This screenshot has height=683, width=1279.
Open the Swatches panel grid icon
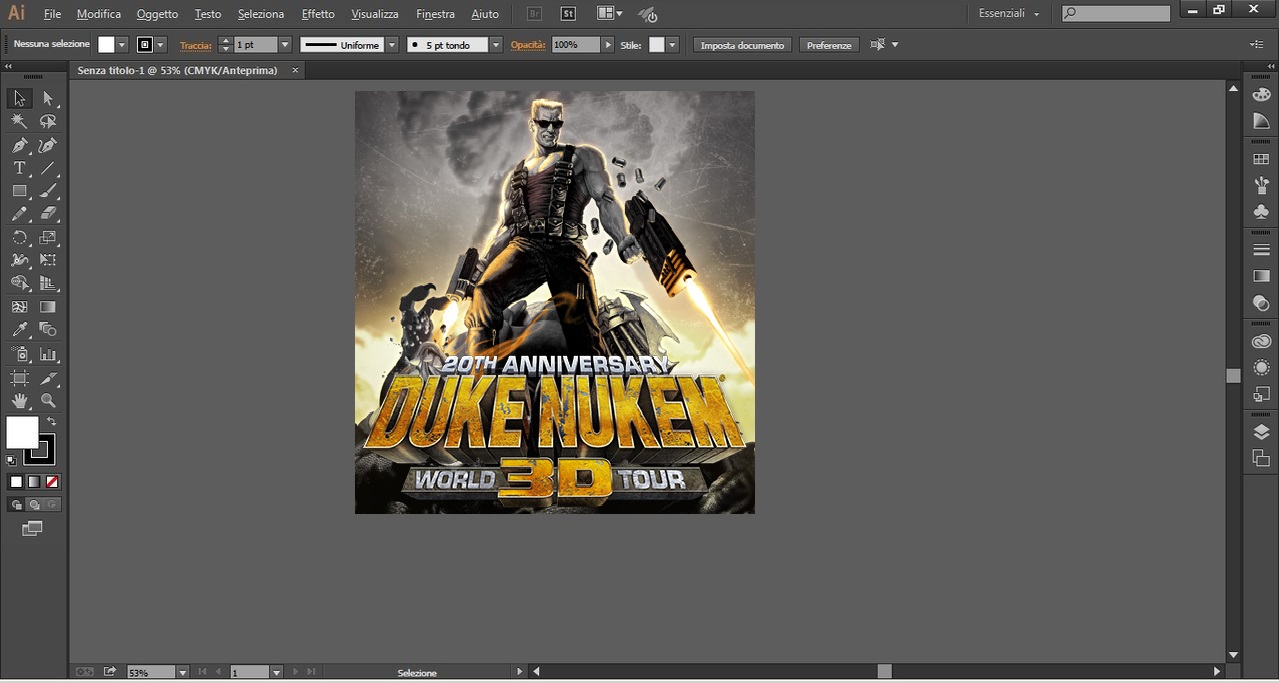[x=1261, y=159]
